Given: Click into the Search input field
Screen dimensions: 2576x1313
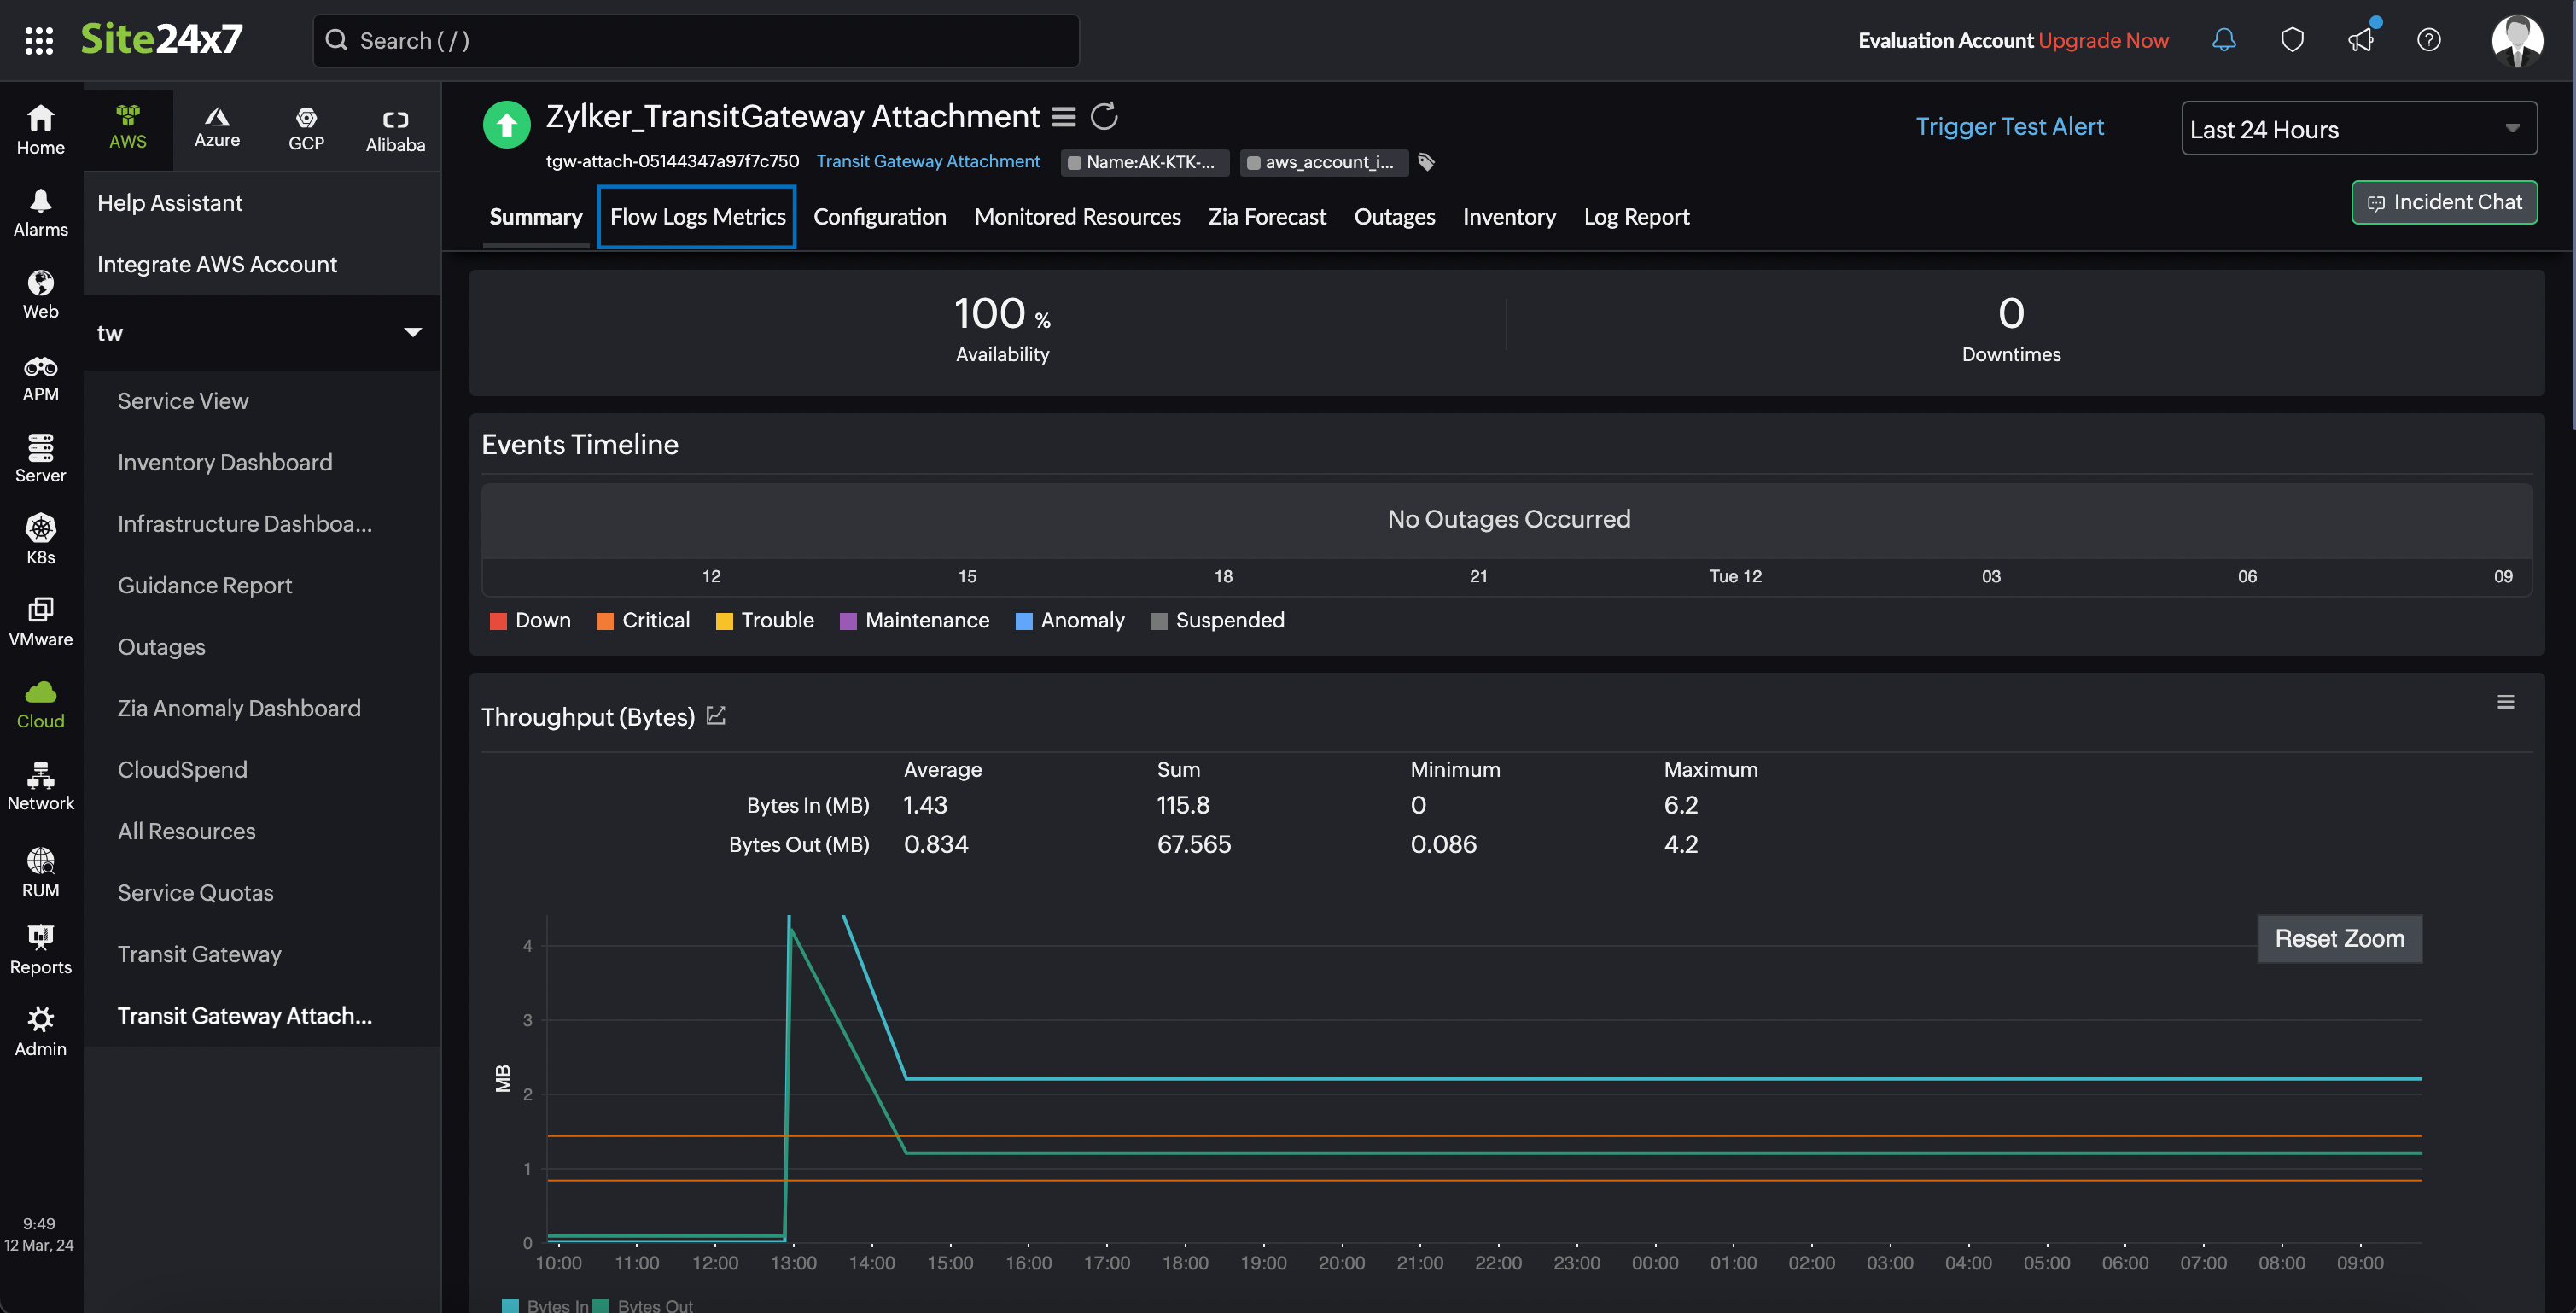Looking at the screenshot, I should tap(696, 41).
